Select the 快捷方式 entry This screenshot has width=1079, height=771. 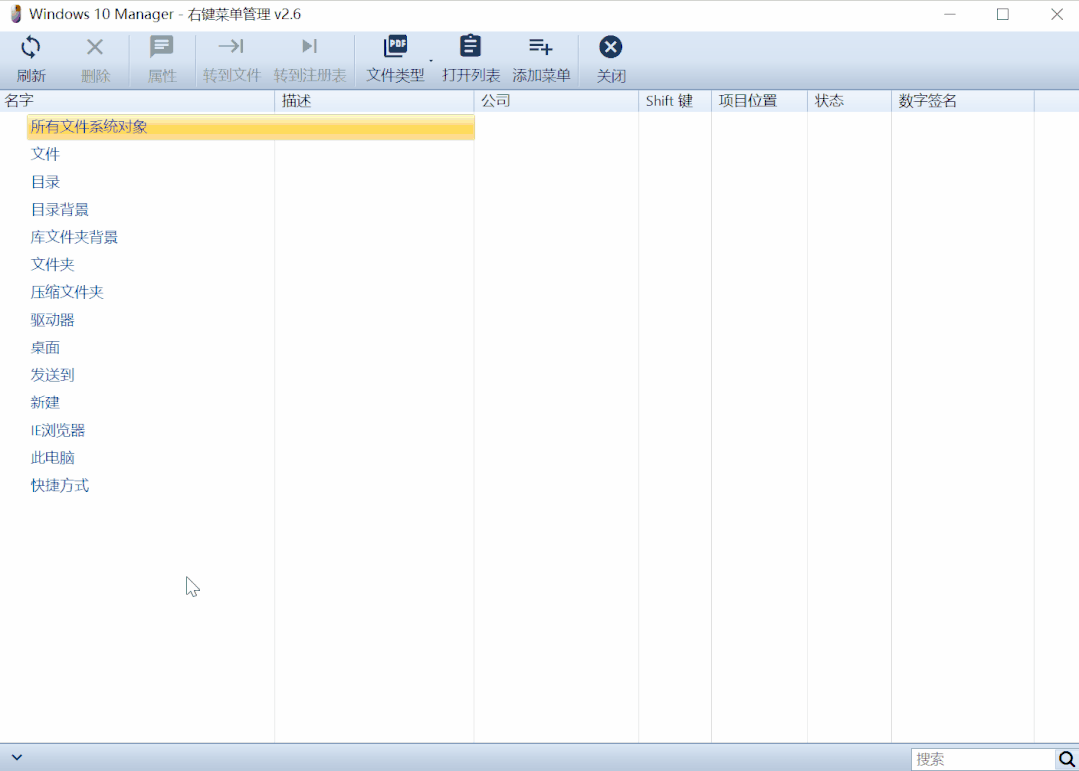click(60, 486)
